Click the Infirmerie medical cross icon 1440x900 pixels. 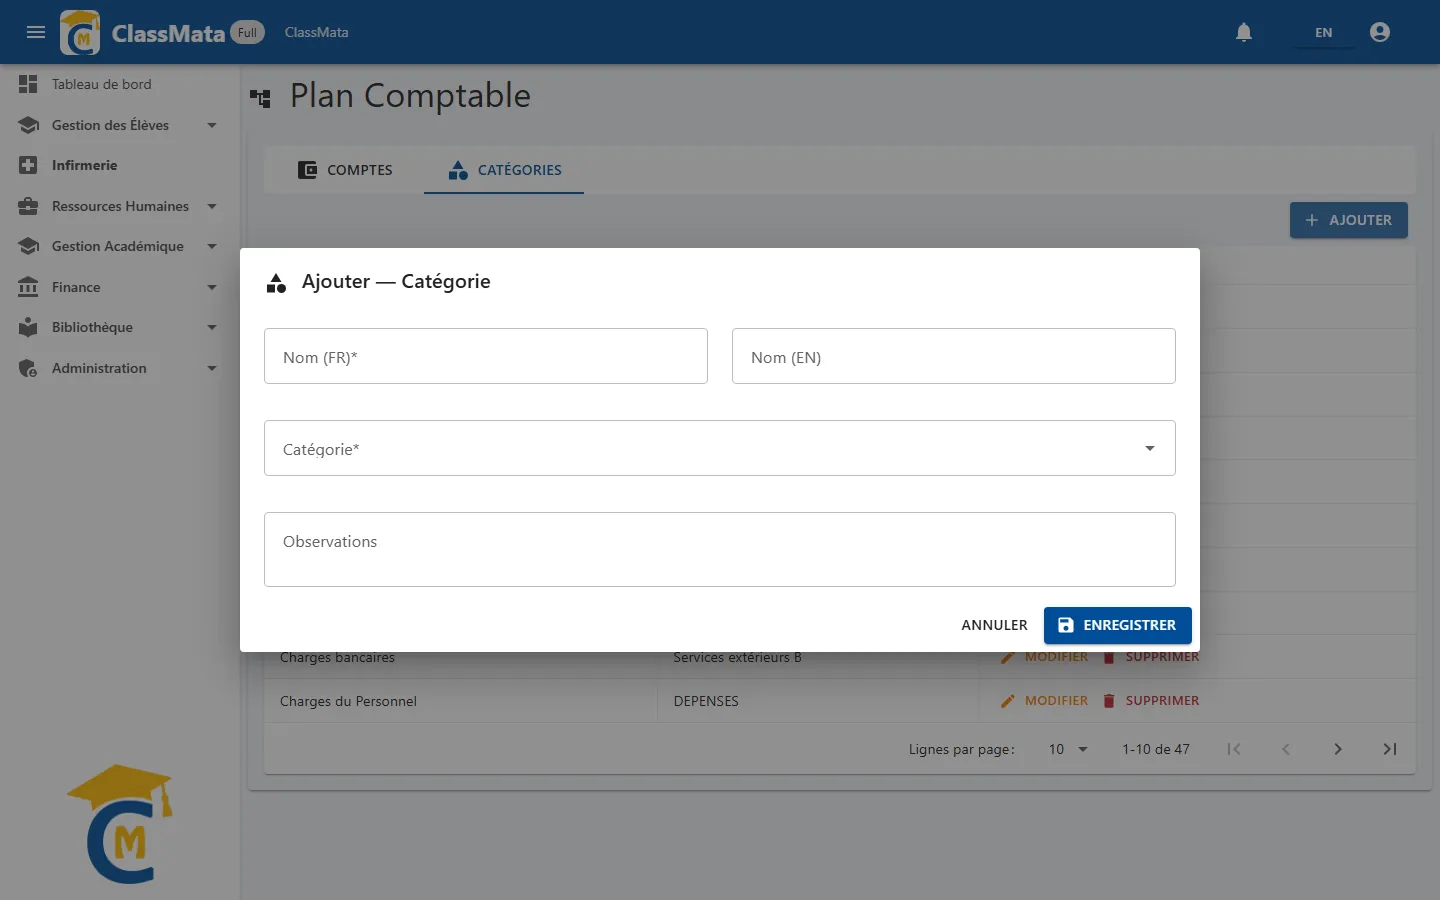click(28, 165)
